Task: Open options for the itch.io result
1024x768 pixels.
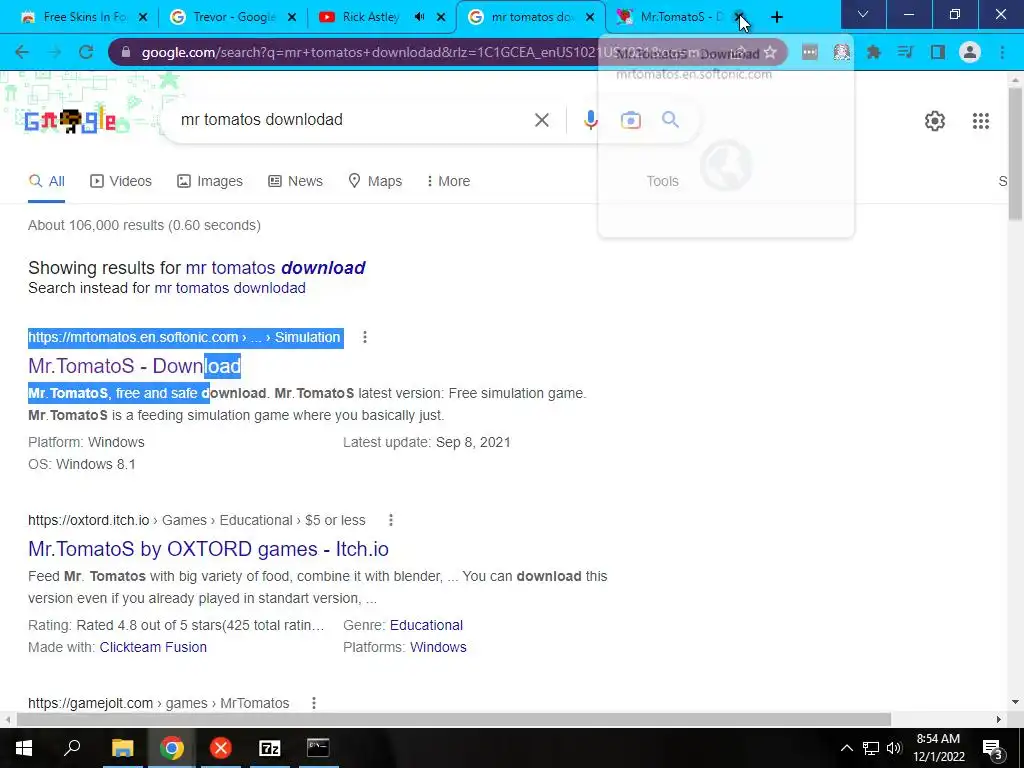Action: pyautogui.click(x=391, y=520)
